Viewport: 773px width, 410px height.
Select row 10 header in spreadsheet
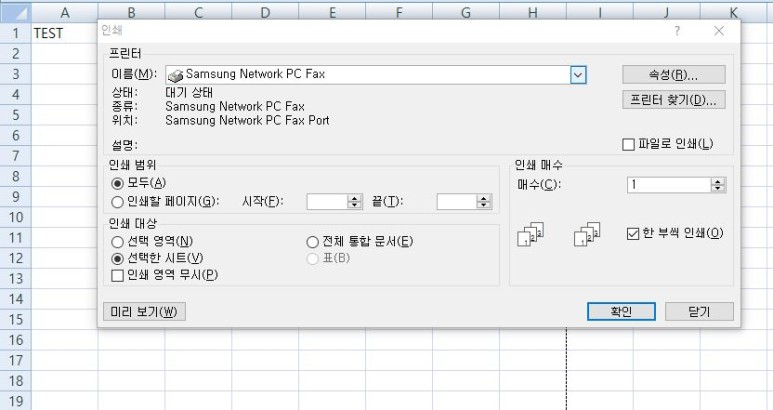tap(16, 217)
